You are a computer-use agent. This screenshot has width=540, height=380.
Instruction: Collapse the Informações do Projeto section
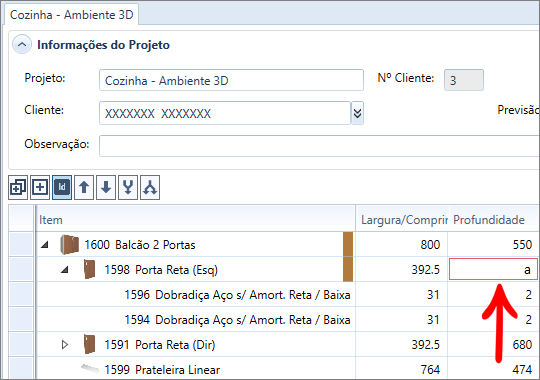tap(22, 45)
